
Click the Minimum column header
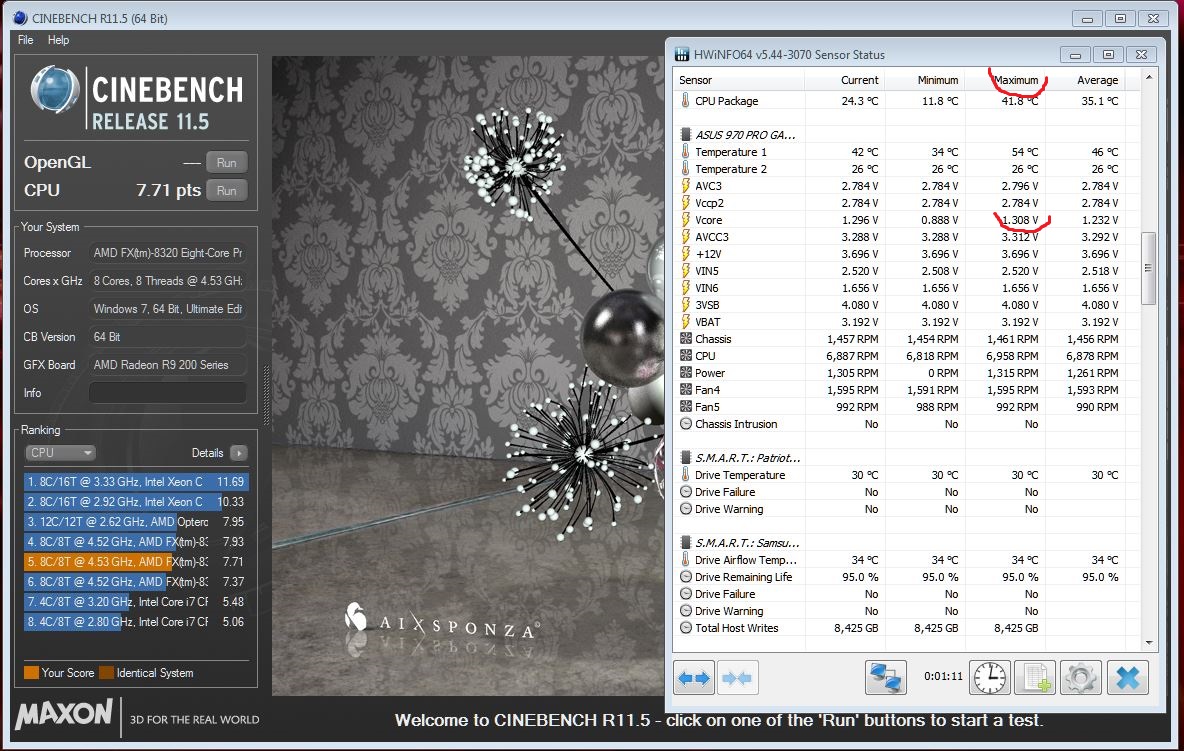[924, 79]
